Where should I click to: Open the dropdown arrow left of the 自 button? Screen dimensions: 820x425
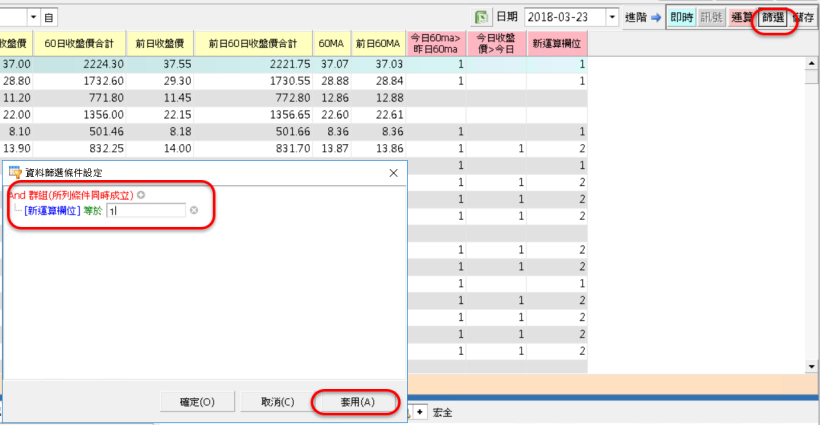[x=33, y=17]
